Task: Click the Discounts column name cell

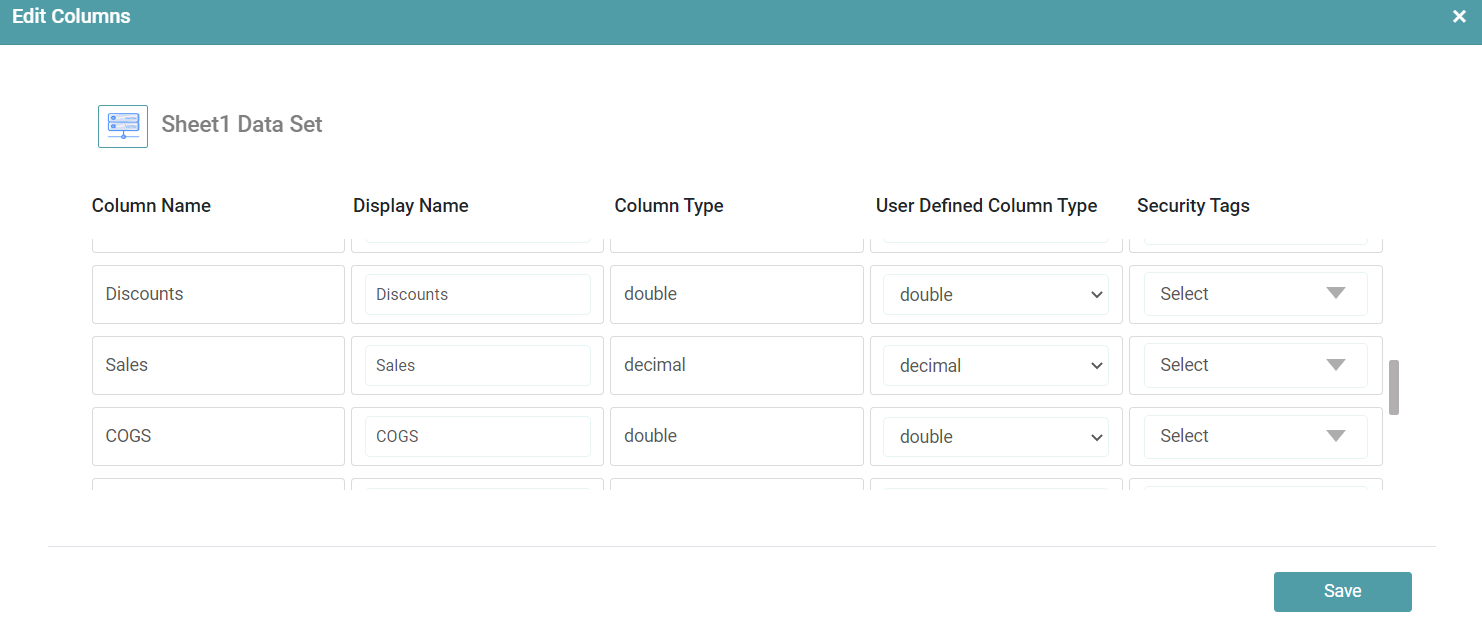Action: pos(218,294)
